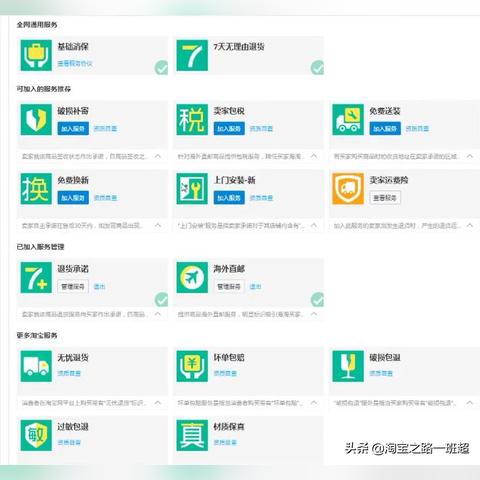Open the blue link under 无忧退货

point(69,373)
